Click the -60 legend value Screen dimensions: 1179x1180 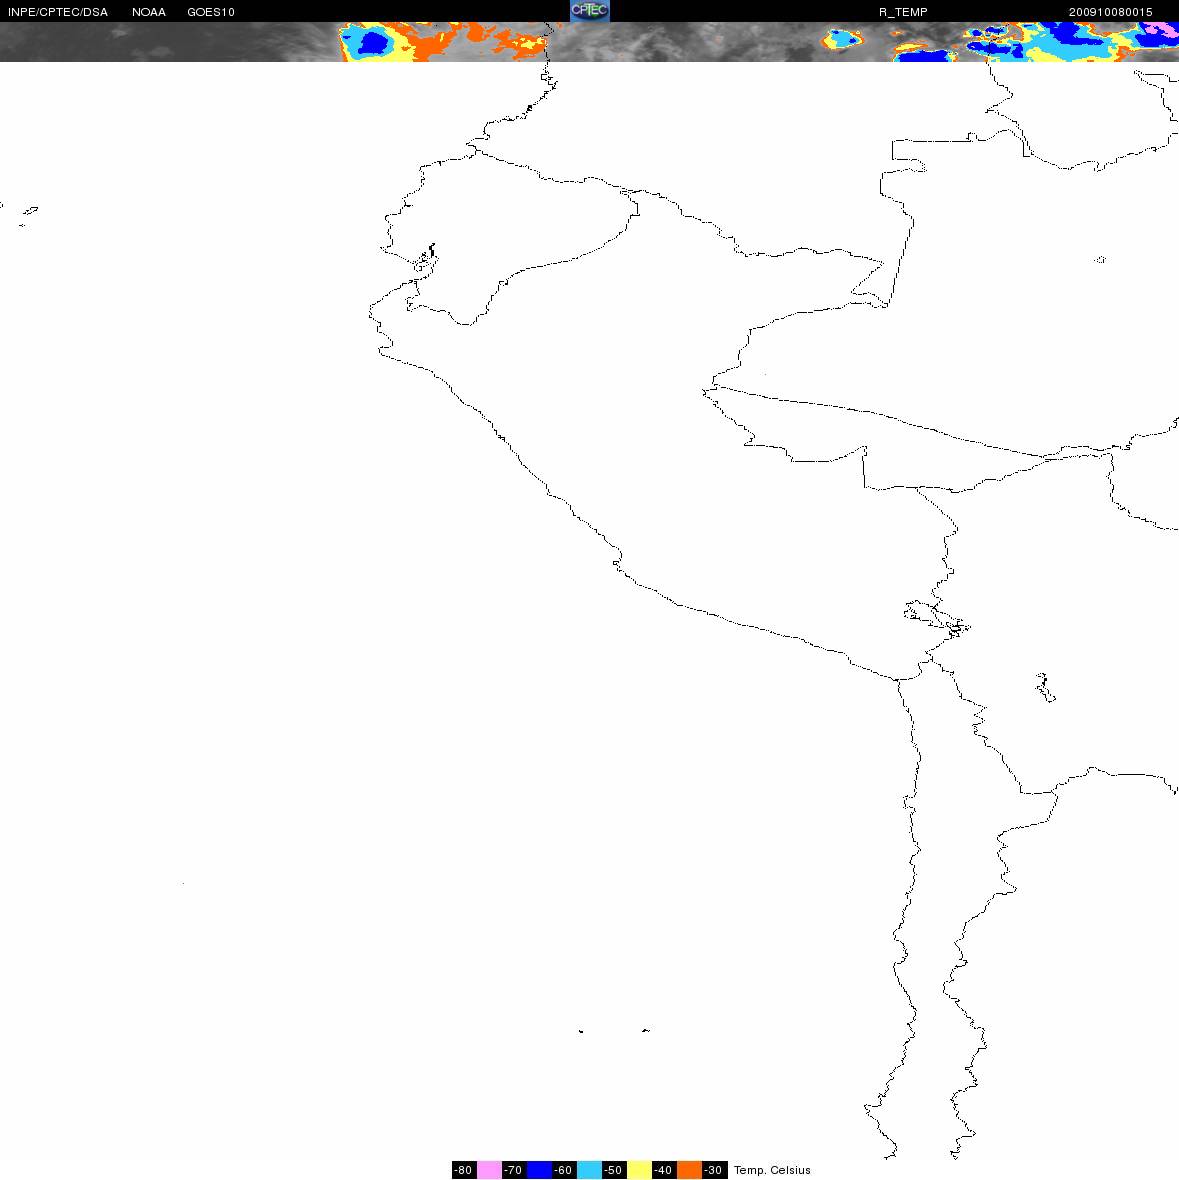564,1170
